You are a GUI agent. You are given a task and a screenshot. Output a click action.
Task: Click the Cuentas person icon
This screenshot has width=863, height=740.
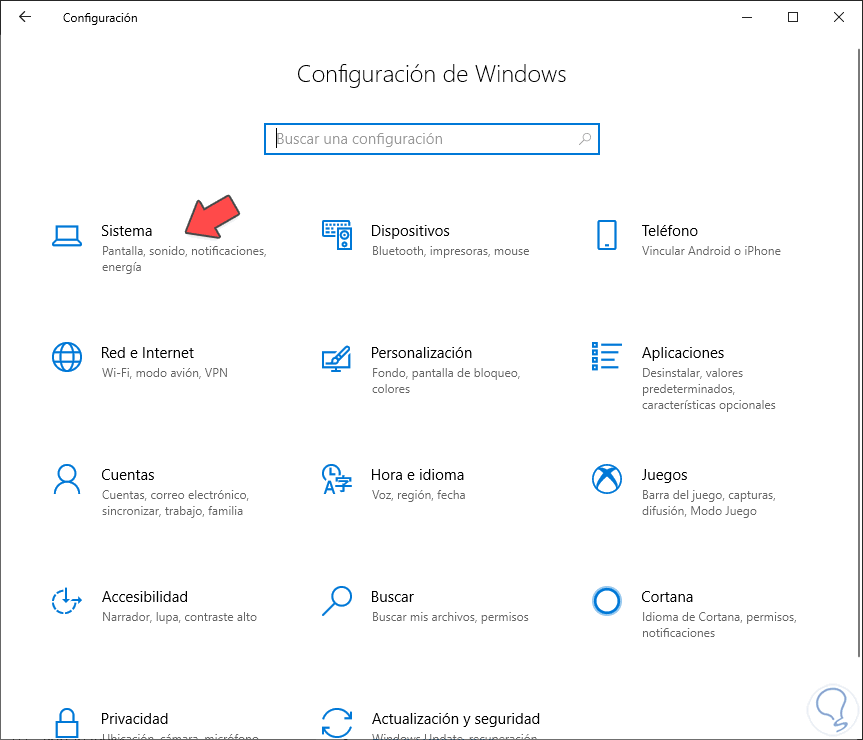pyautogui.click(x=66, y=478)
